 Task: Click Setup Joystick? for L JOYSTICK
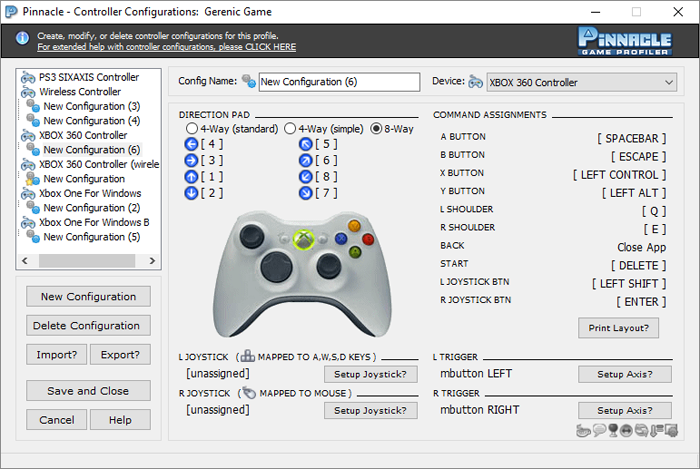(371, 374)
